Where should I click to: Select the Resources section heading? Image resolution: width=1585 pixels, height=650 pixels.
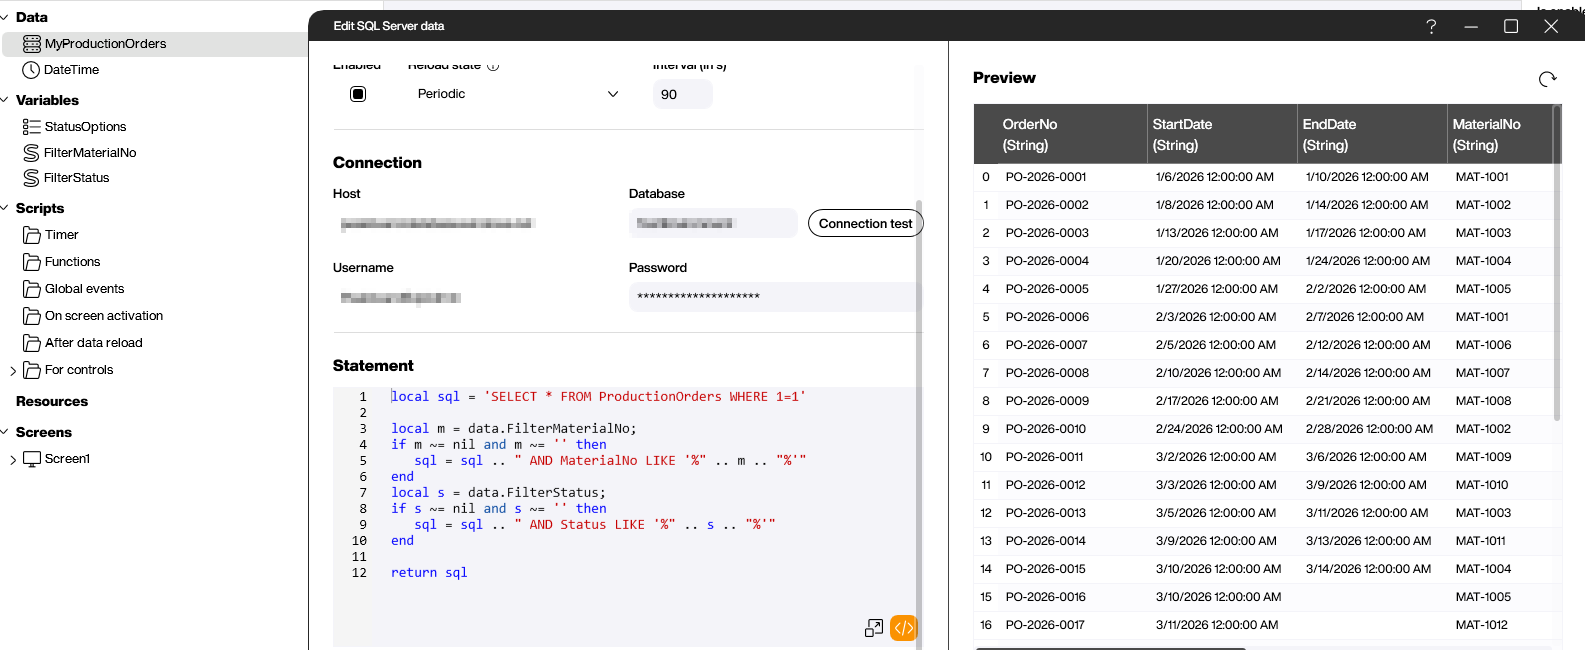click(x=52, y=402)
